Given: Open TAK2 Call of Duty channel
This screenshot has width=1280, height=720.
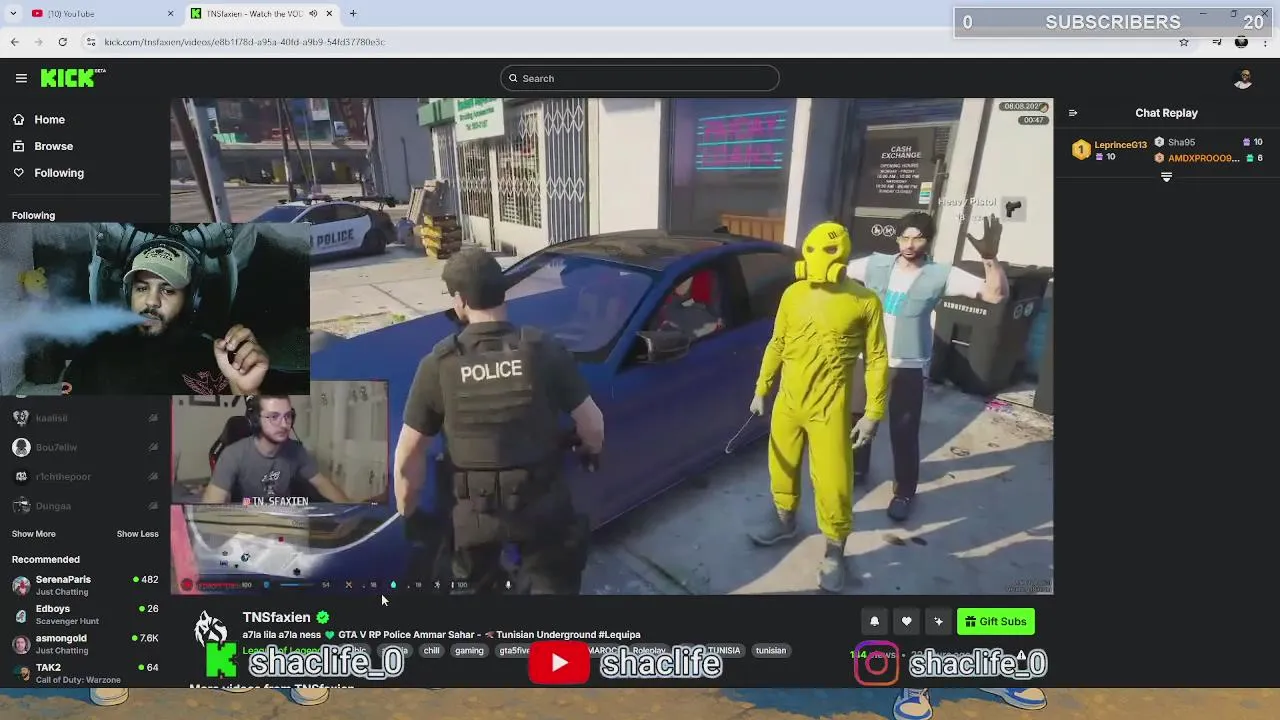Looking at the screenshot, I should point(85,673).
